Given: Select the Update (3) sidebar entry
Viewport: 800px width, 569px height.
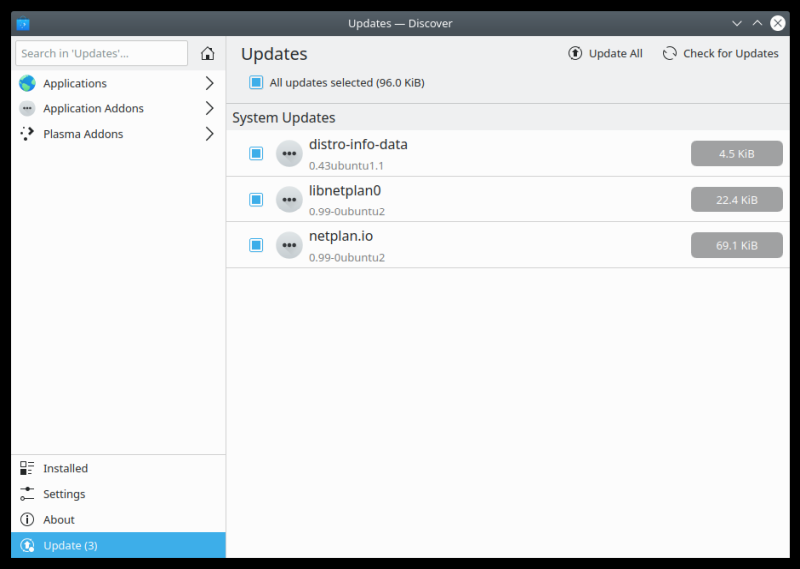Looking at the screenshot, I should [x=118, y=545].
